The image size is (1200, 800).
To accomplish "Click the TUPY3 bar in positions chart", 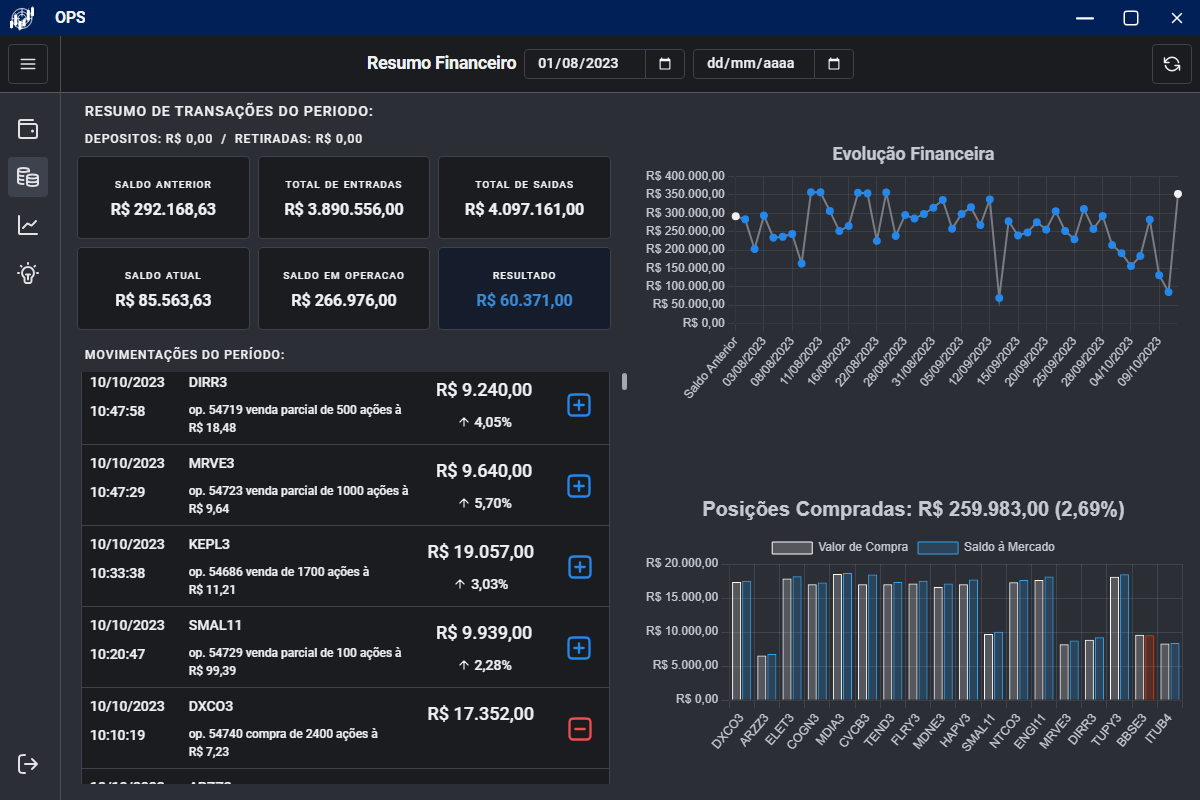I will 1119,637.
